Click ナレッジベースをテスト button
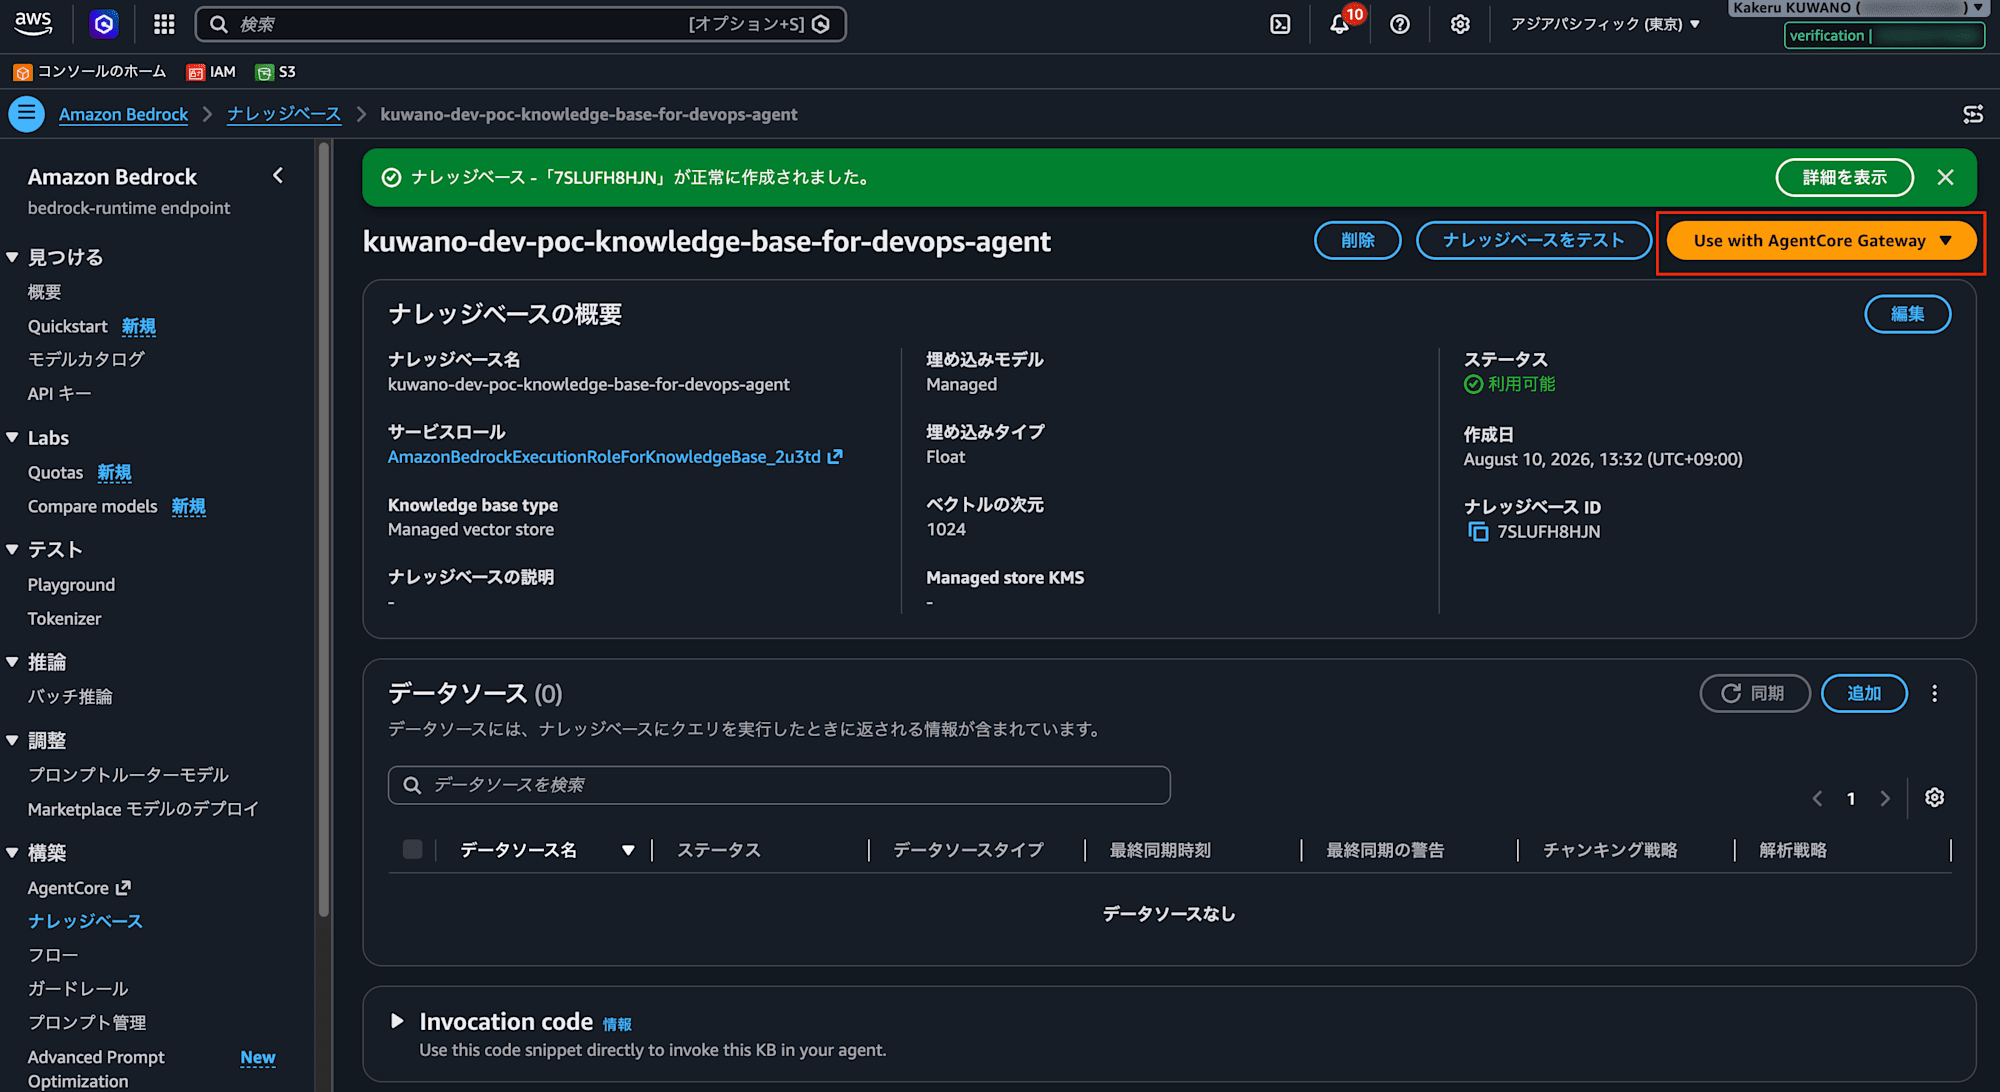The width and height of the screenshot is (2000, 1092). [x=1533, y=241]
